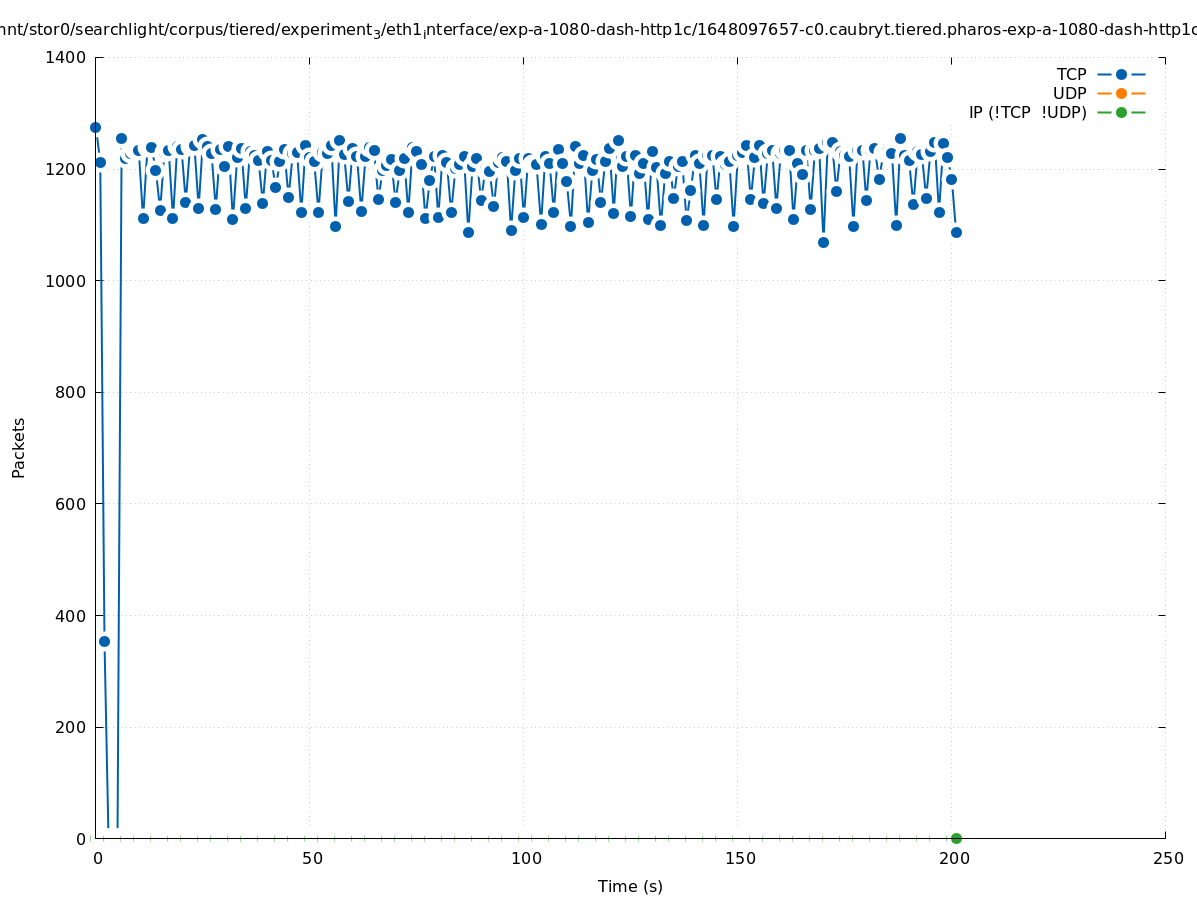Click the 250 x-axis tick label
Screen dimensions: 1197x900
click(1167, 859)
